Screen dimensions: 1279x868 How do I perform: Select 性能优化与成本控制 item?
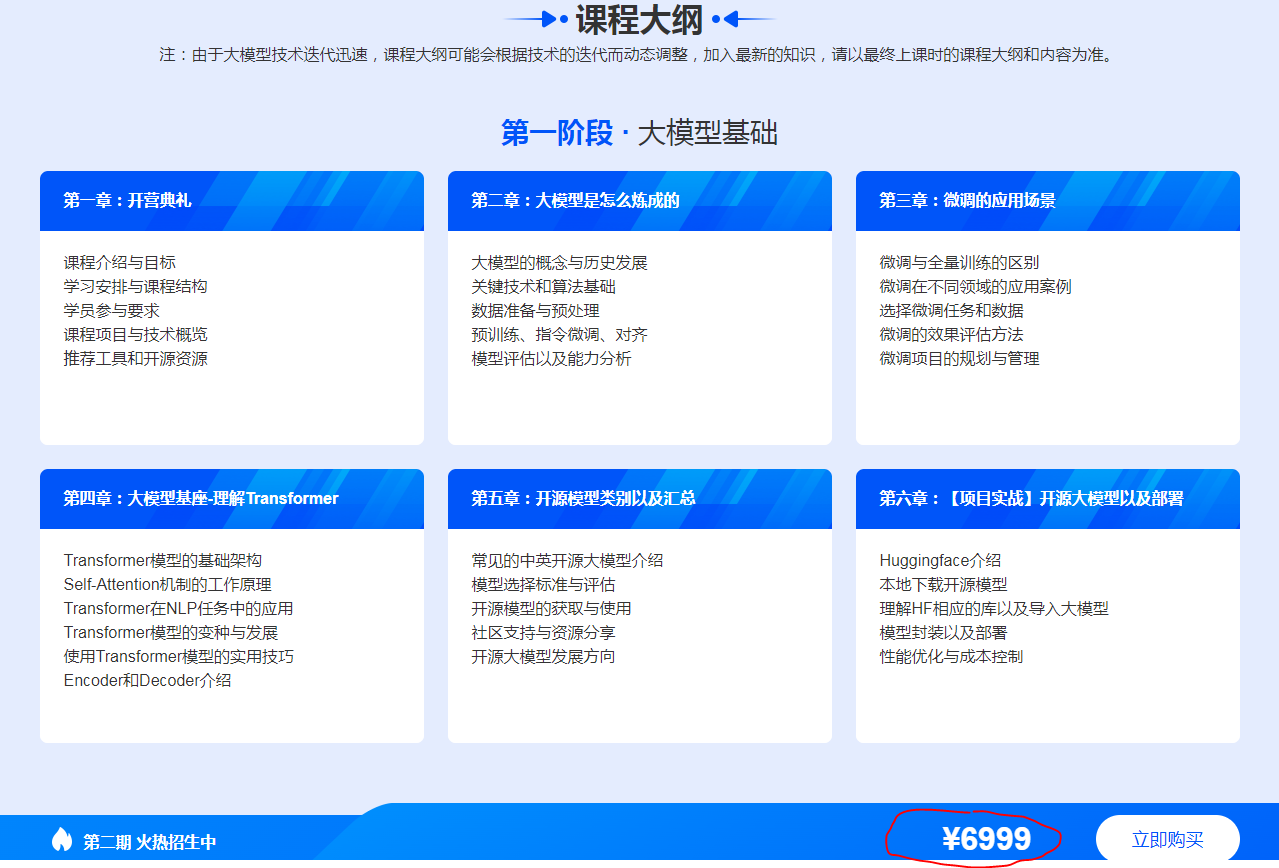point(951,656)
